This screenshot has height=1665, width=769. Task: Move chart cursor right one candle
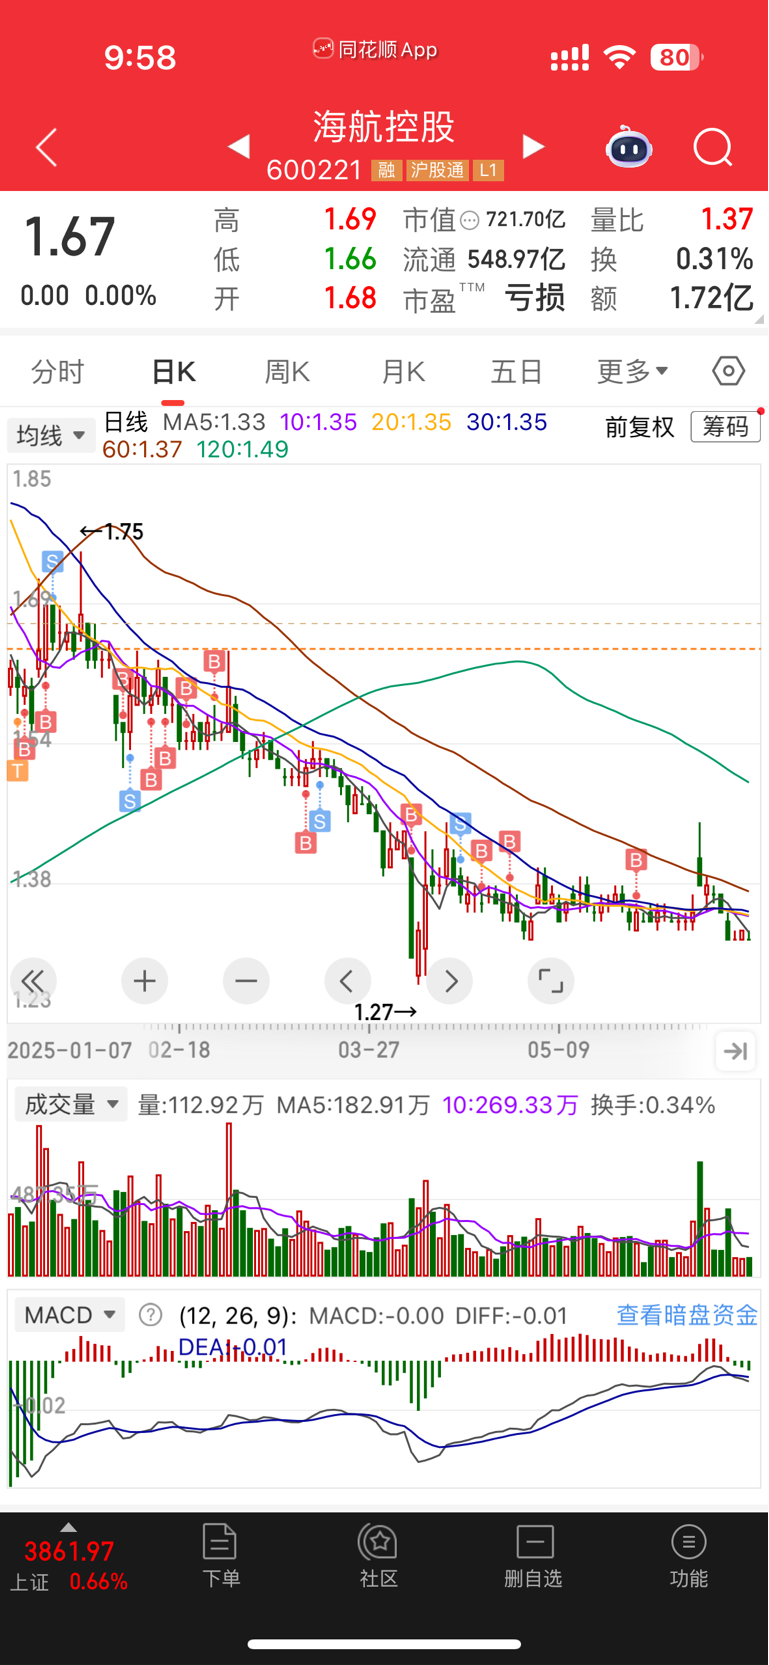[x=450, y=981]
